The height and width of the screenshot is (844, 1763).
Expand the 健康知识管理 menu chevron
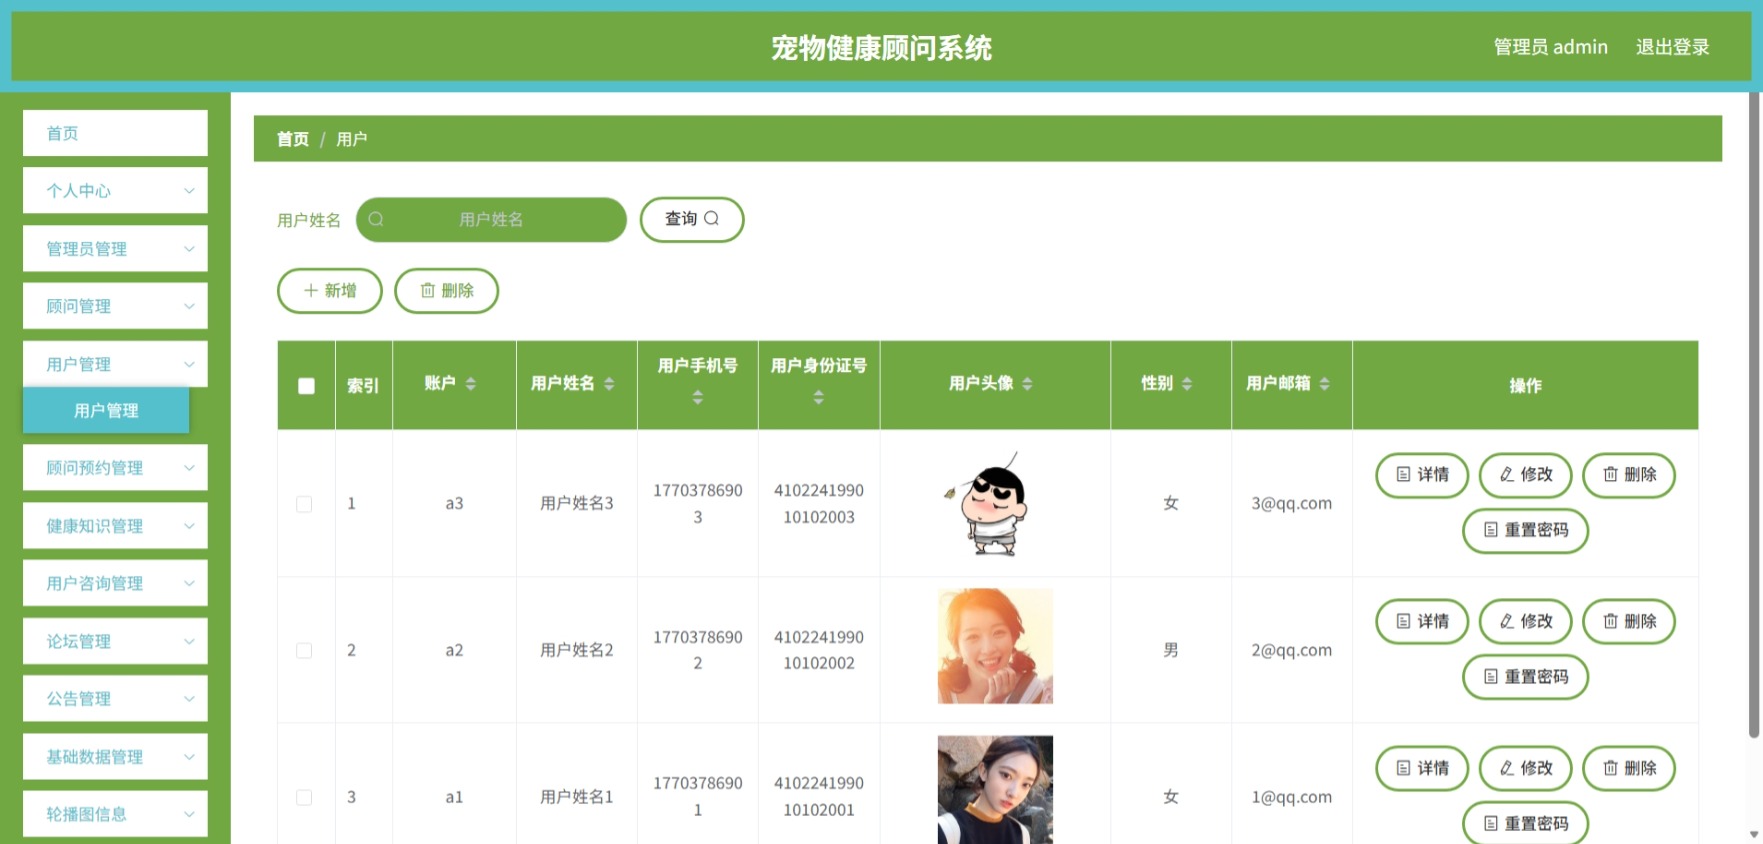pyautogui.click(x=189, y=526)
